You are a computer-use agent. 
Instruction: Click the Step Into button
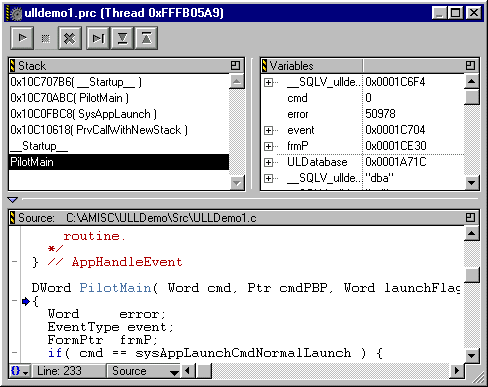click(122, 38)
